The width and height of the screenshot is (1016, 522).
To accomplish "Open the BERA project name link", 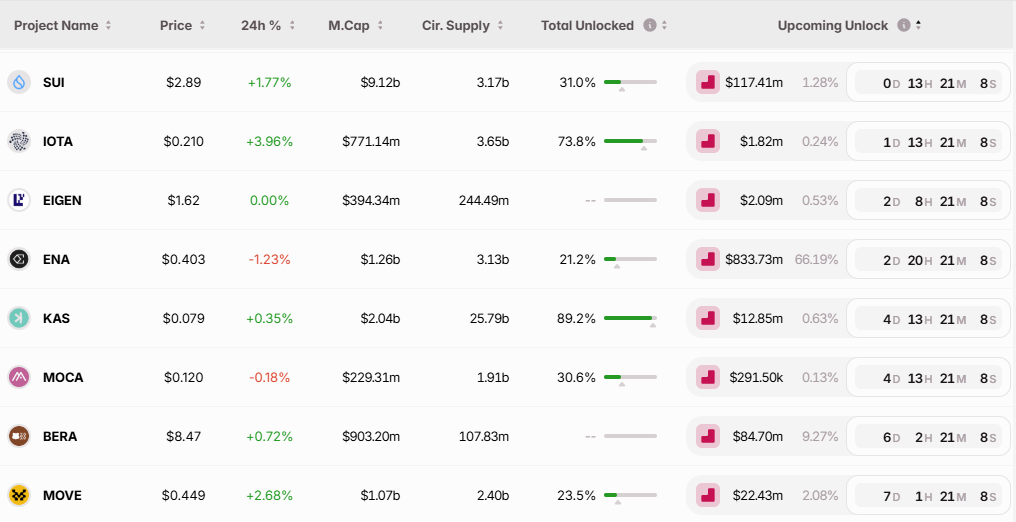I will coord(60,437).
